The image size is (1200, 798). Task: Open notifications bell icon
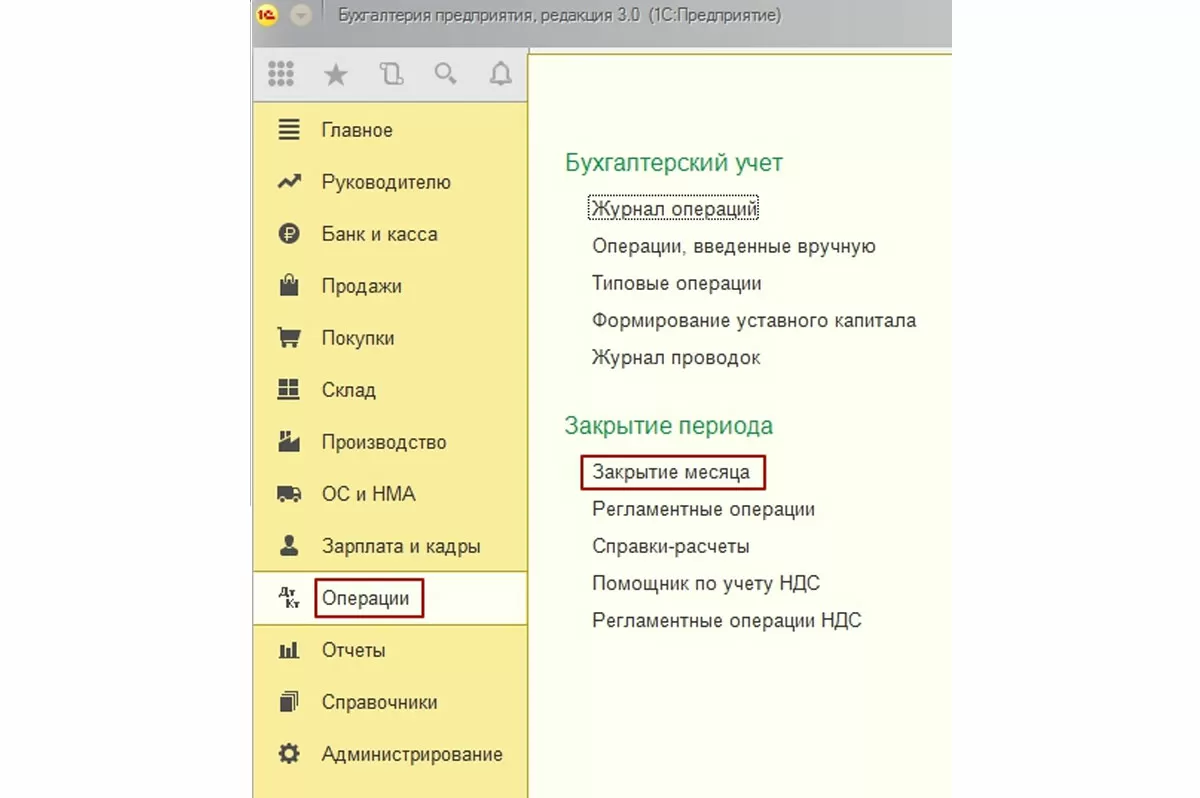tap(500, 73)
